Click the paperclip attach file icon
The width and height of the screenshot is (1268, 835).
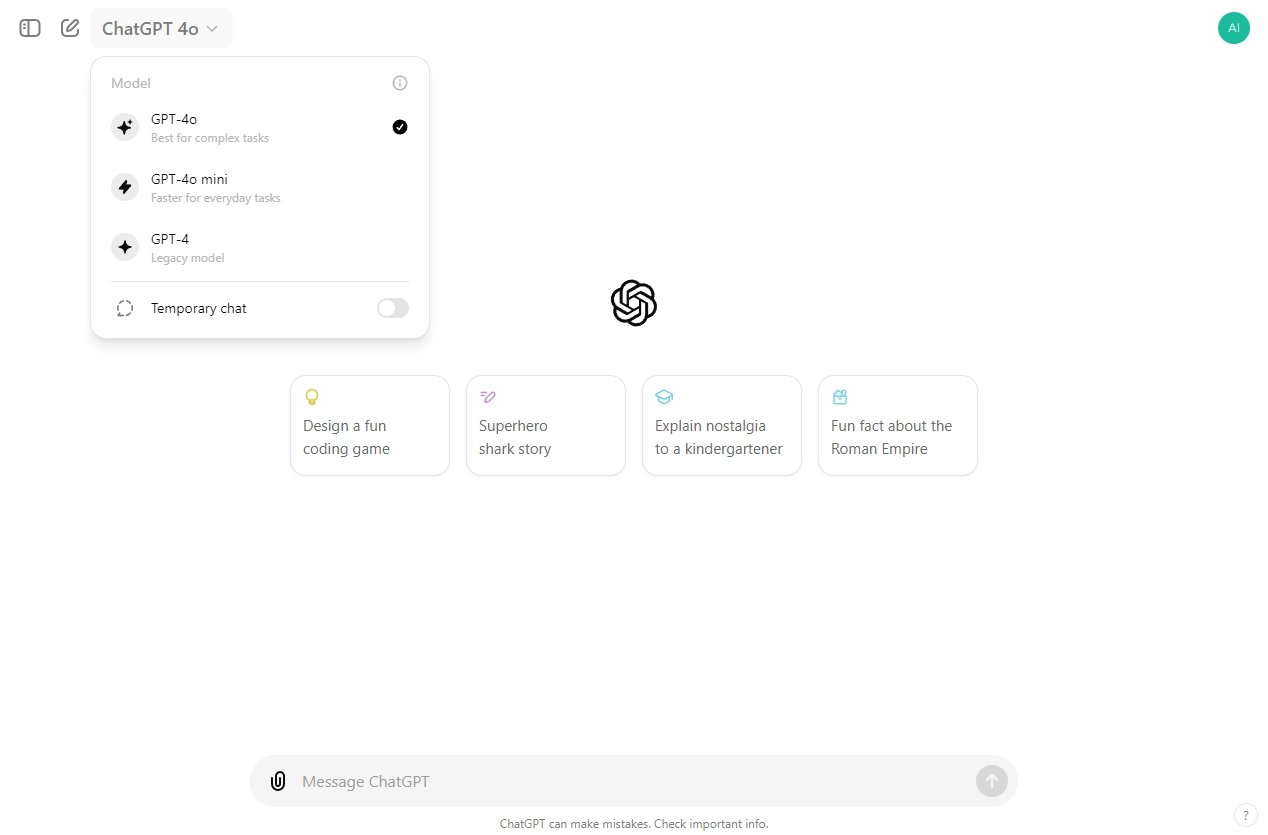[278, 781]
